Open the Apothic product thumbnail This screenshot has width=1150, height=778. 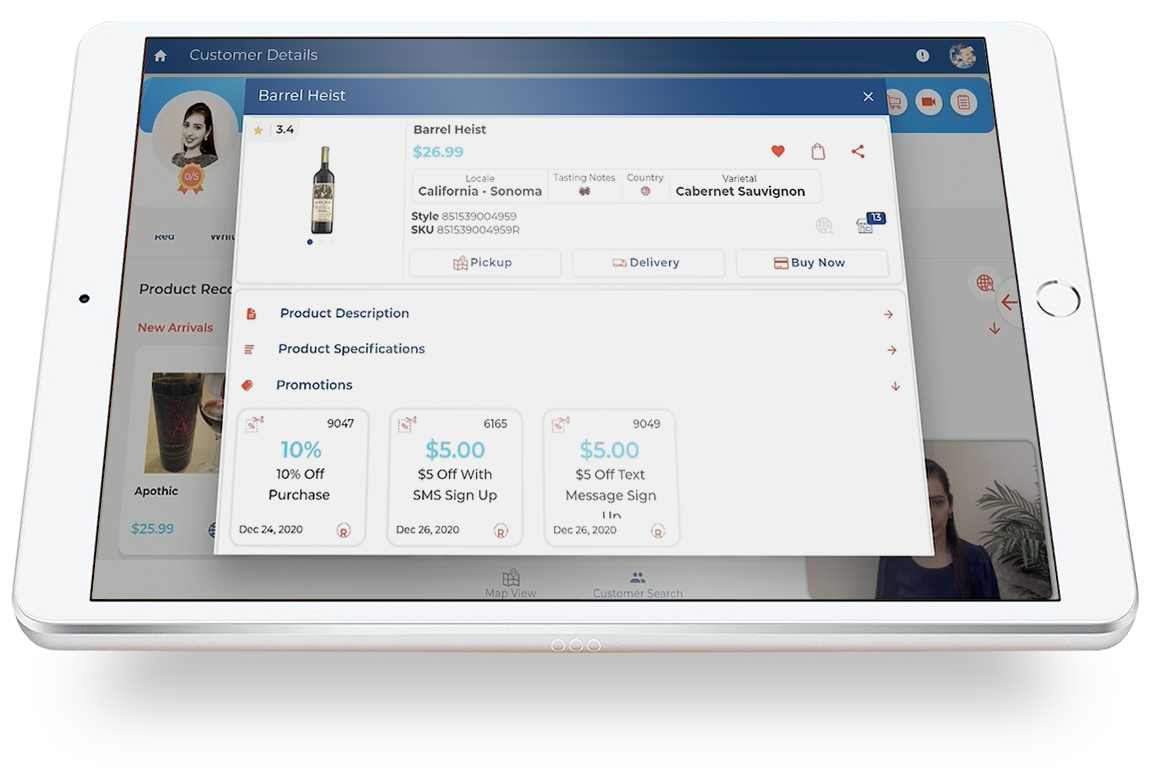183,422
